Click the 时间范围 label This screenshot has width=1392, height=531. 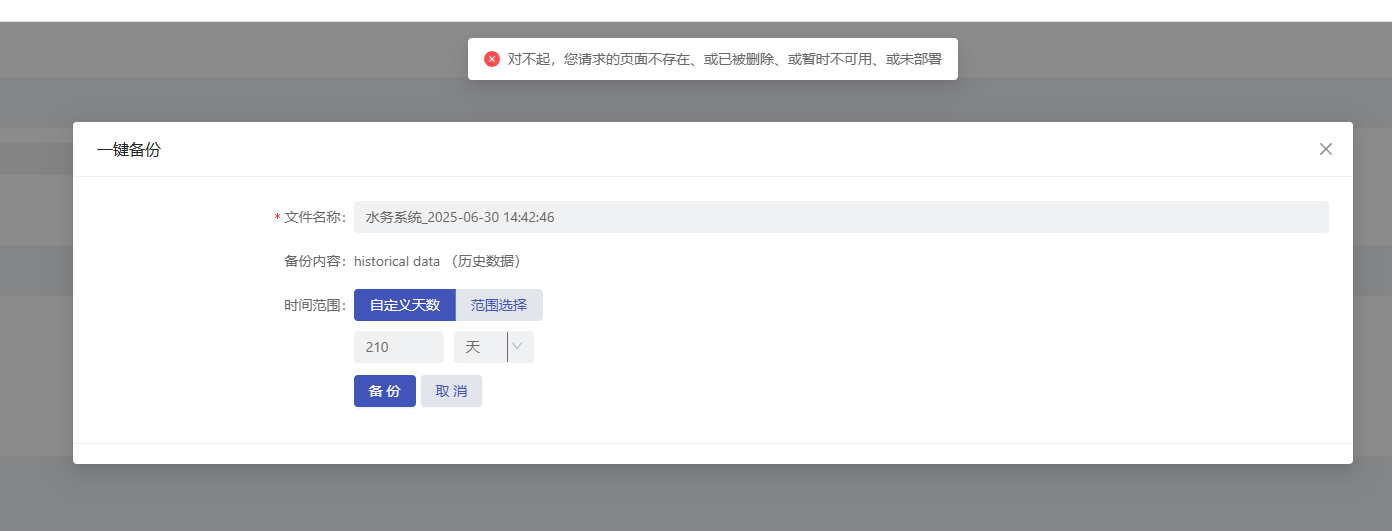315,305
